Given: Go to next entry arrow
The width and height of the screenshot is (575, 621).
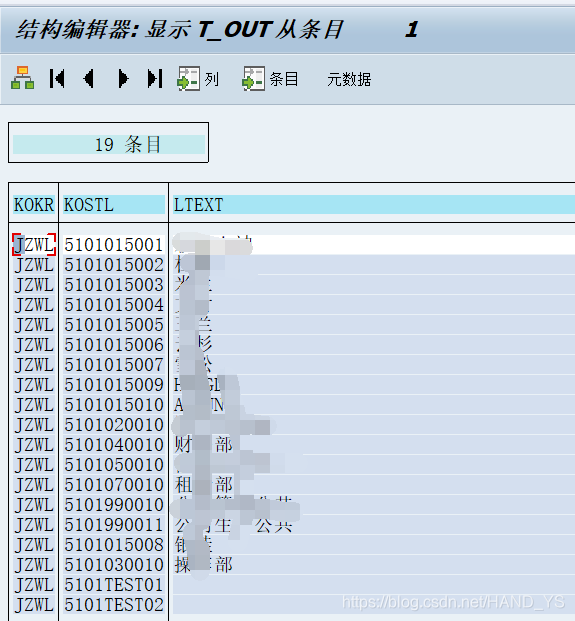Looking at the screenshot, I should [123, 78].
